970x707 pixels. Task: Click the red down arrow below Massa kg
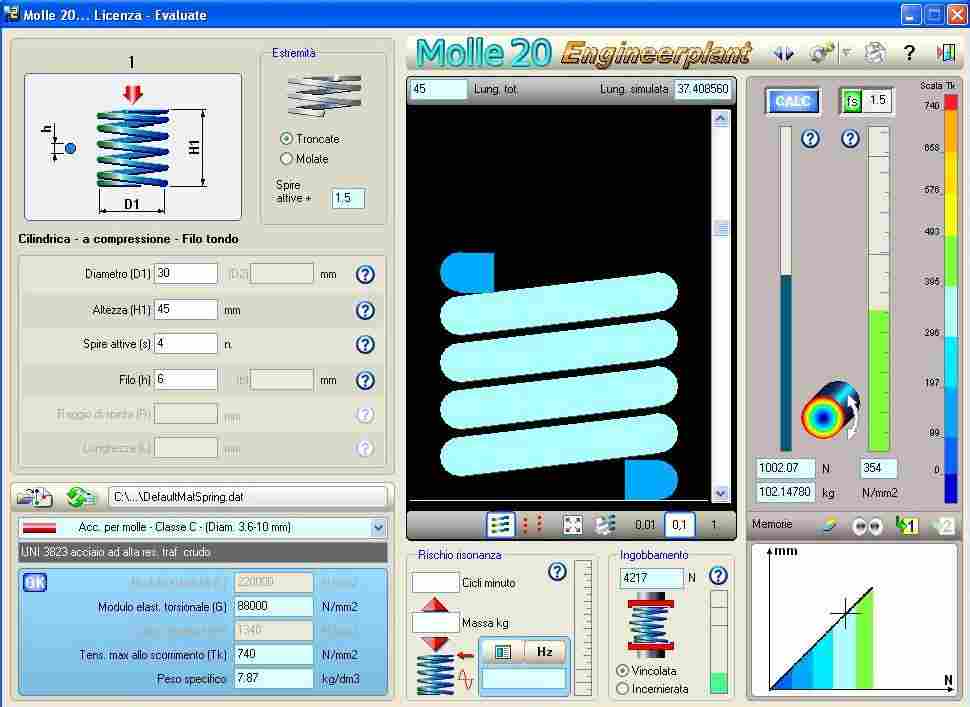click(436, 643)
